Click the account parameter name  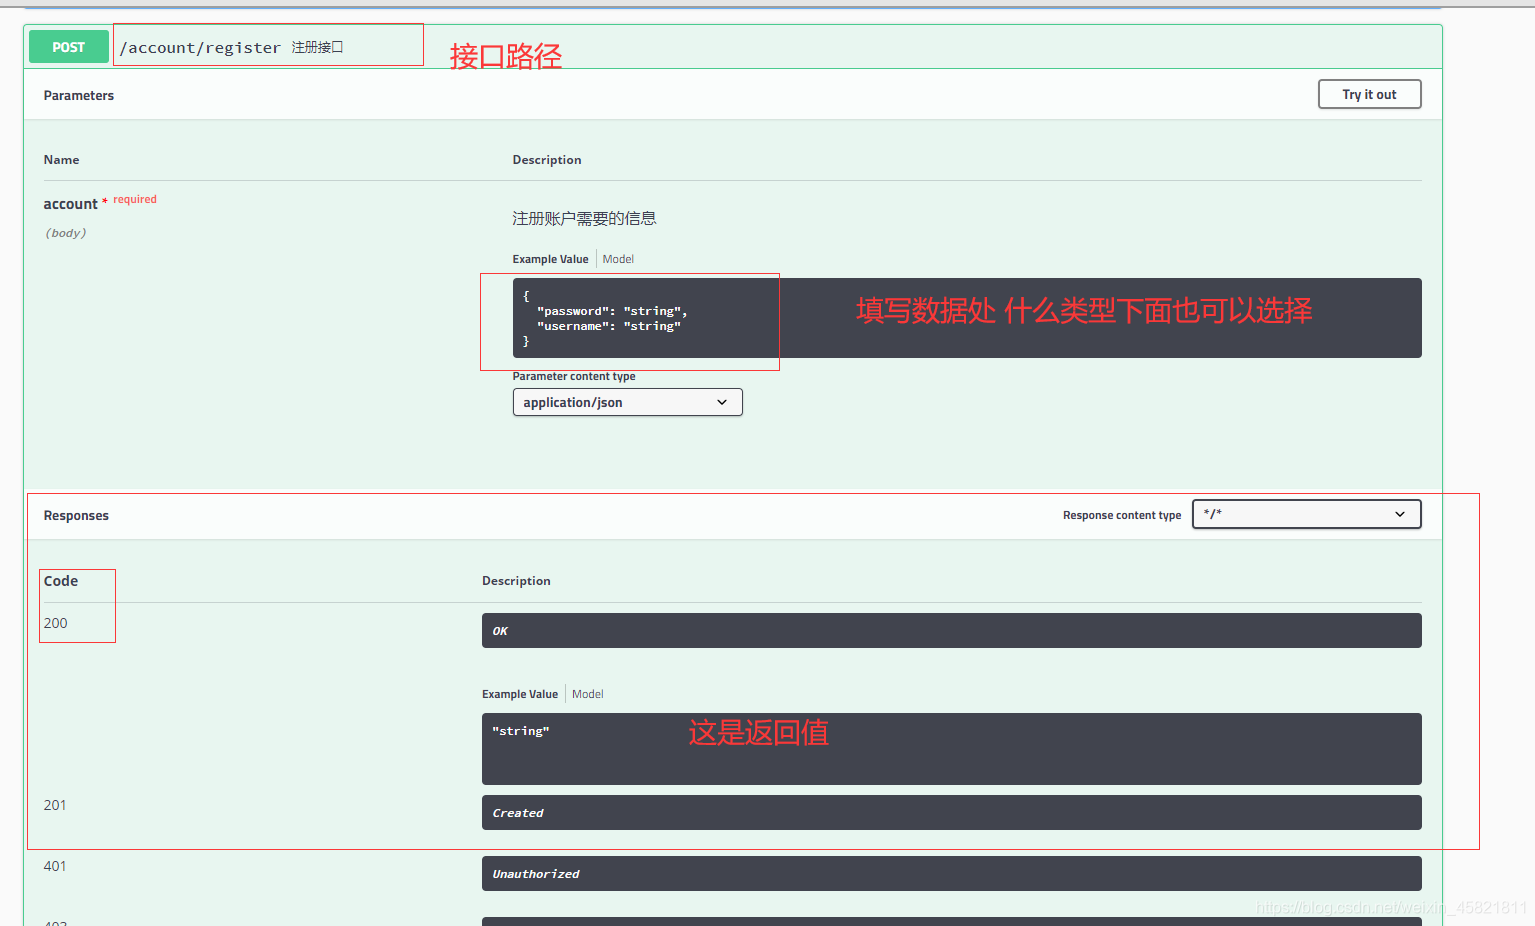click(x=70, y=204)
